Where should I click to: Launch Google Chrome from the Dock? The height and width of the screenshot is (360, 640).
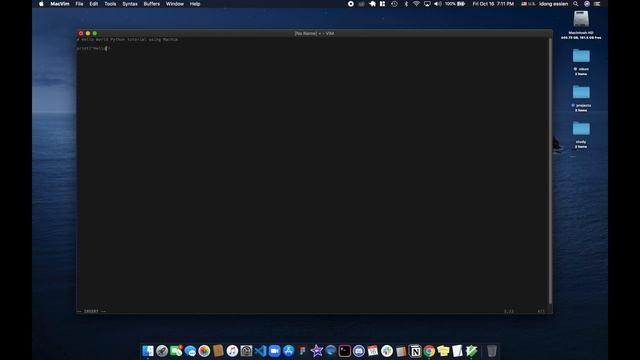429,351
